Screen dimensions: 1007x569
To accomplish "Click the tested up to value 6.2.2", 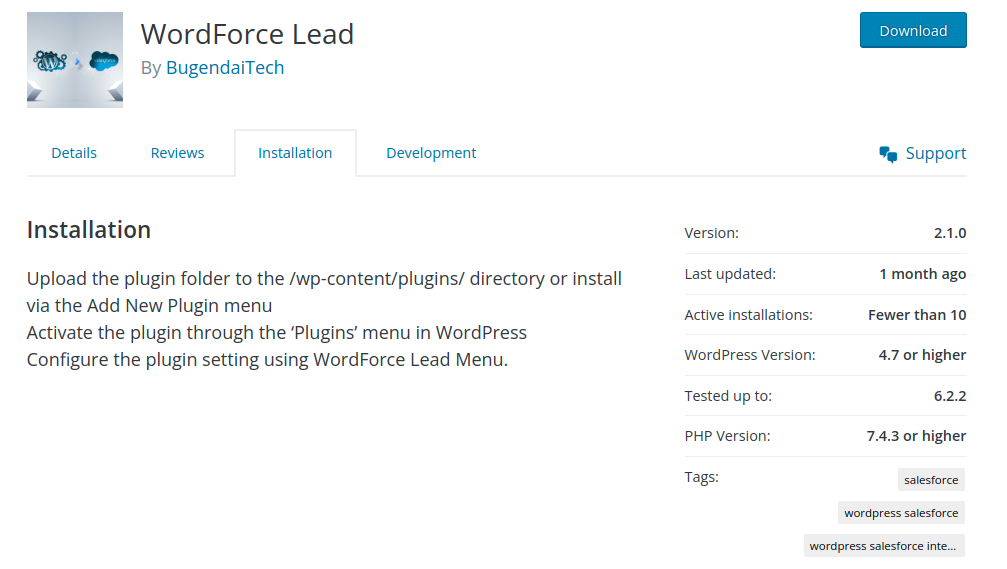I will [950, 396].
